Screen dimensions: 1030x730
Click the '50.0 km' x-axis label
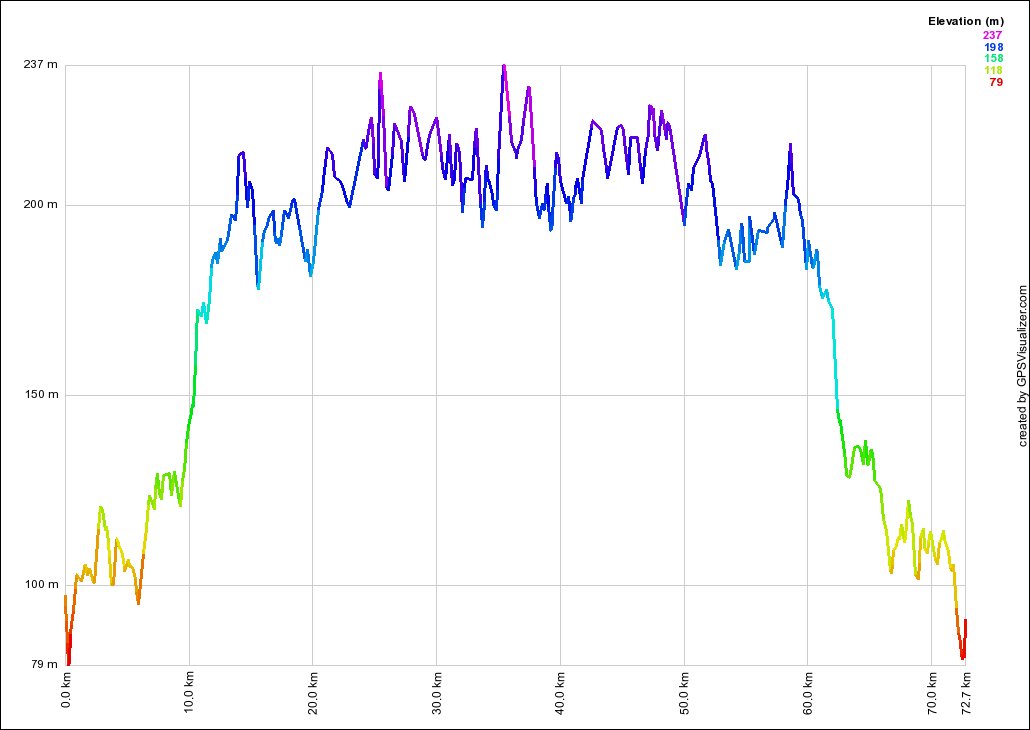coord(684,694)
